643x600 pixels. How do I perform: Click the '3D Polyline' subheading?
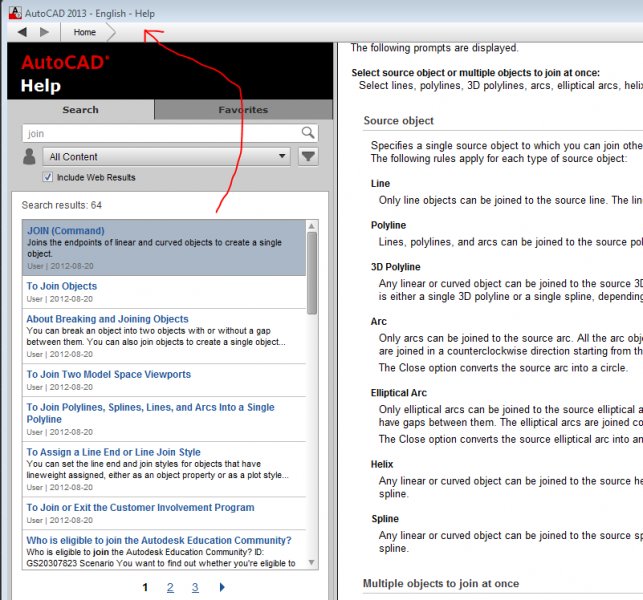(396, 267)
